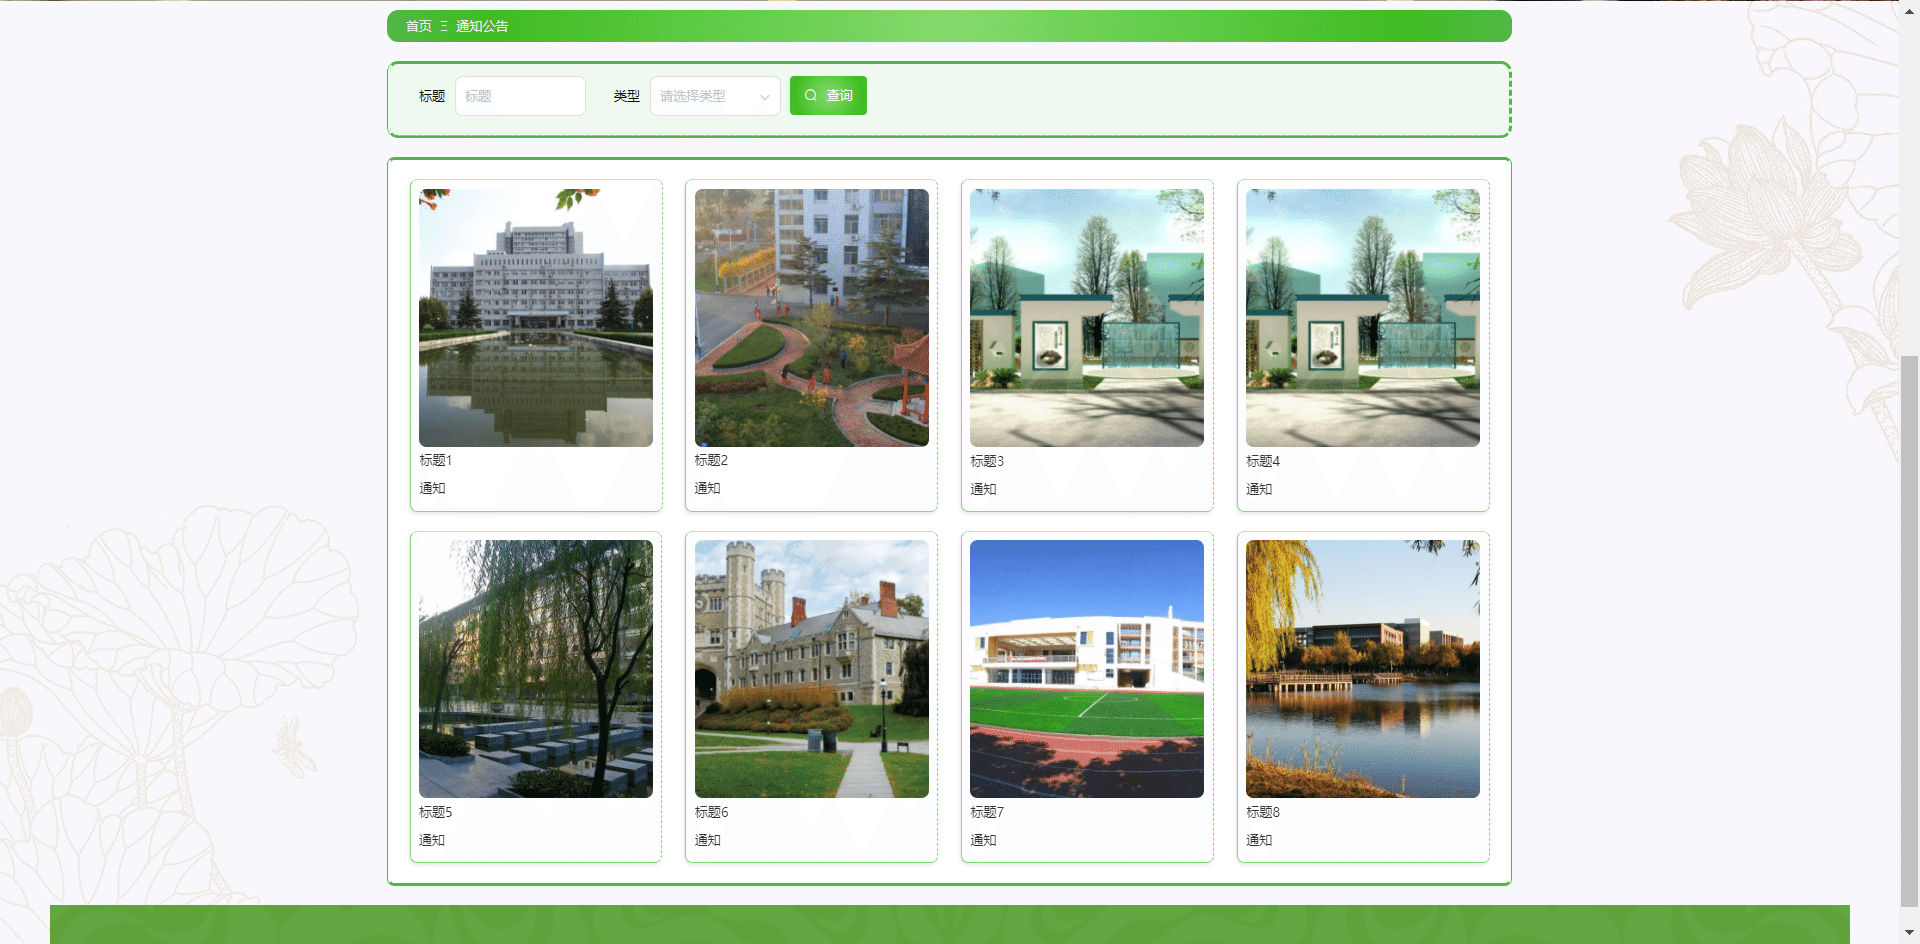
Task: Click the 标题5 text label
Action: tap(436, 812)
